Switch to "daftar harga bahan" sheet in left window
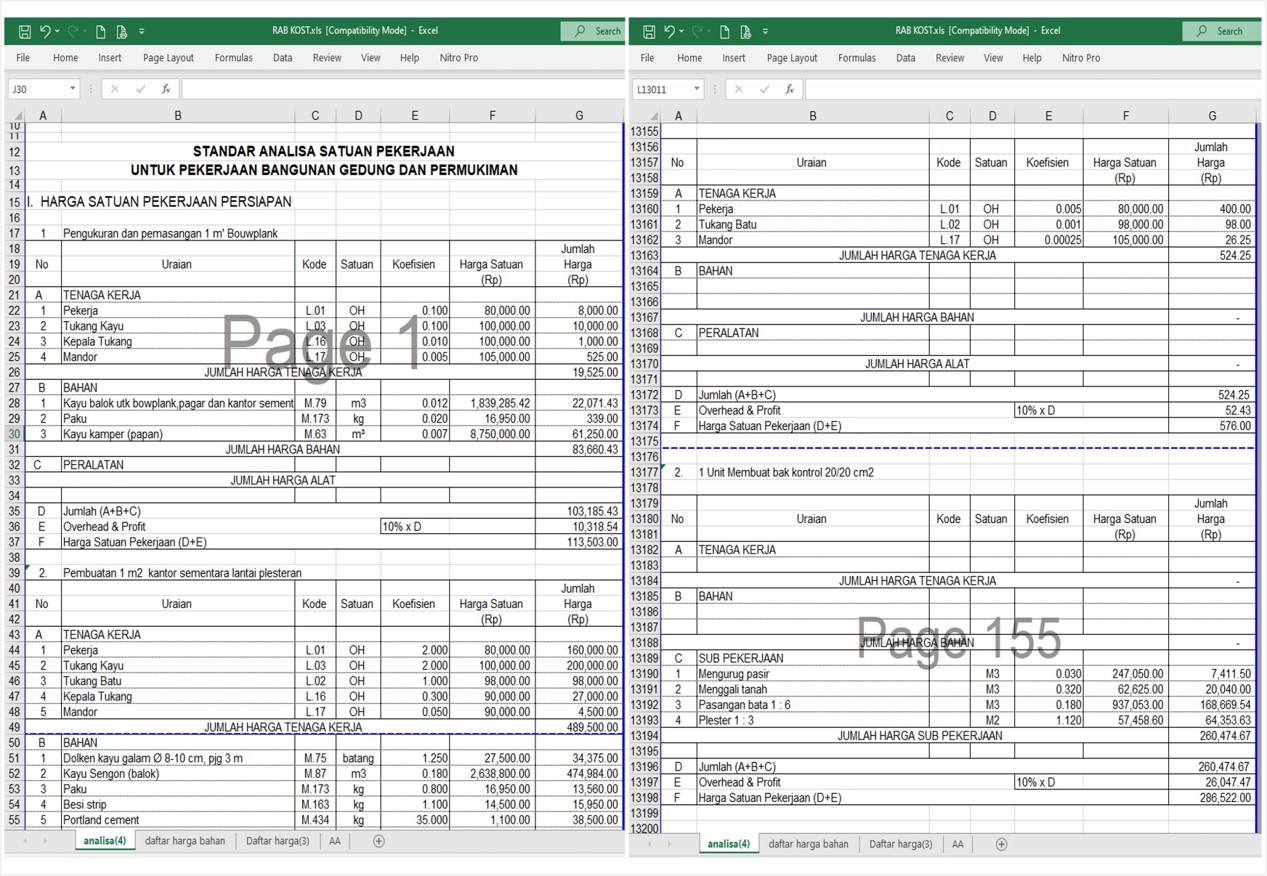 tap(185, 841)
